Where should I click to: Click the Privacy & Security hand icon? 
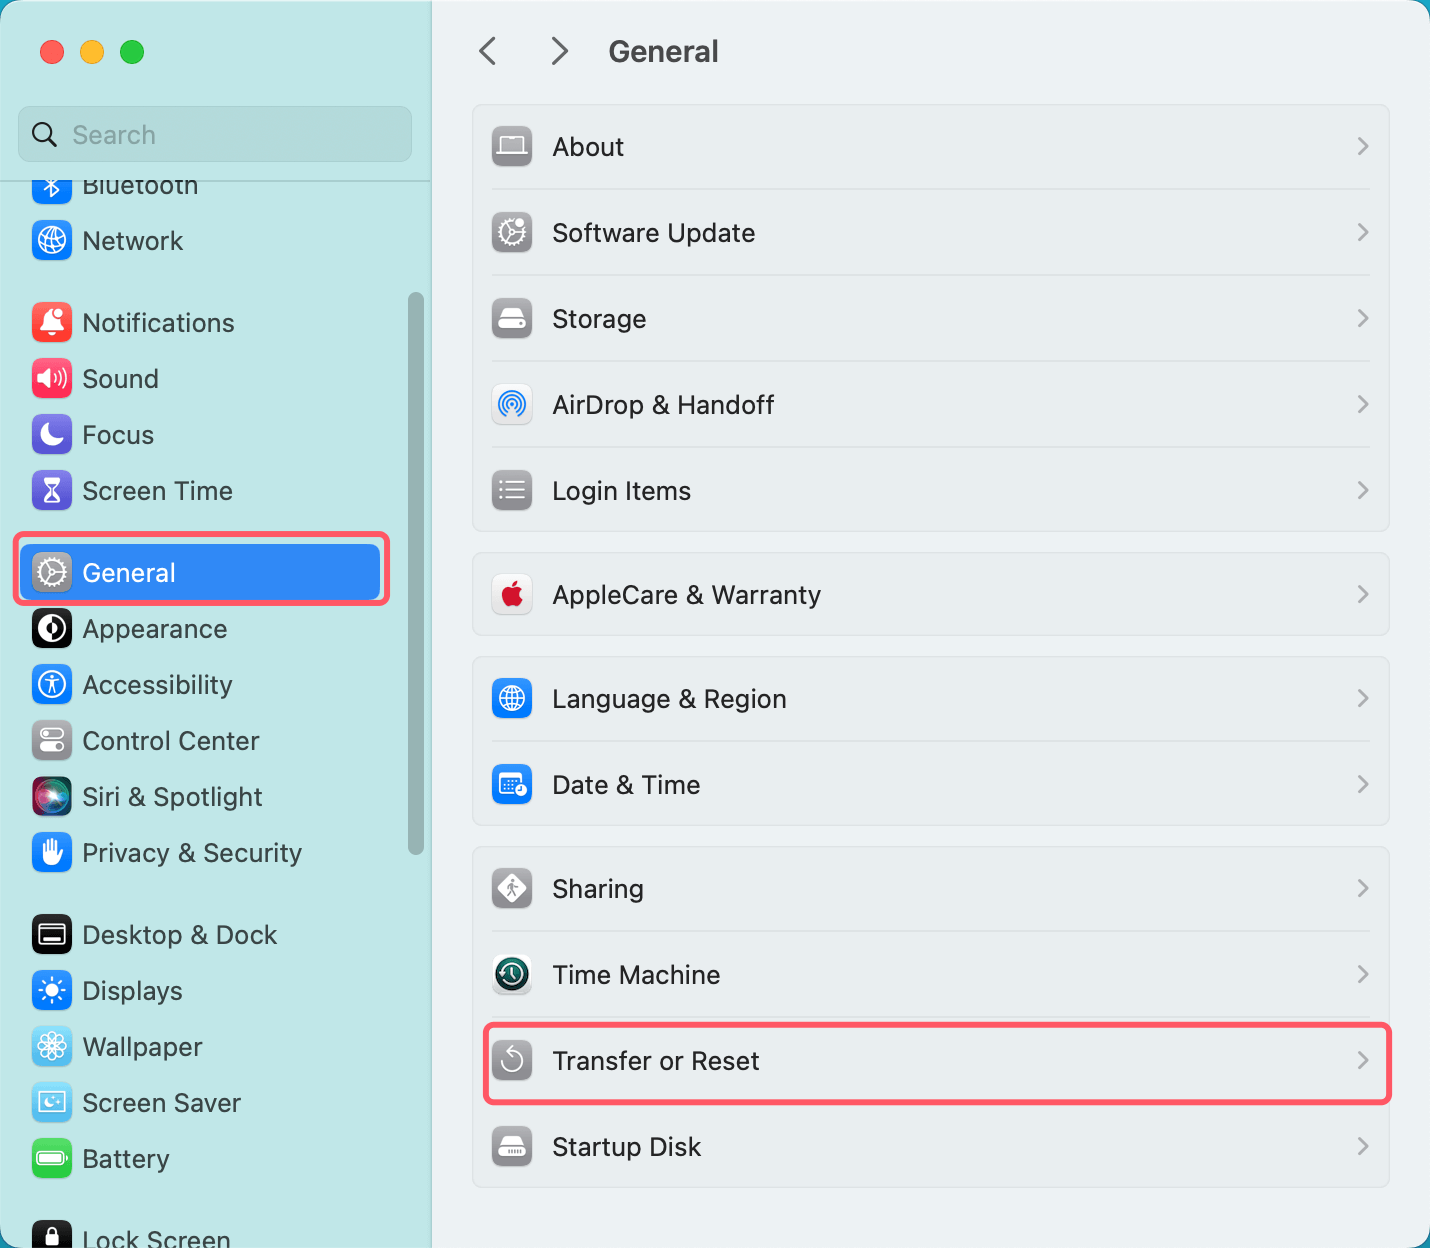[51, 852]
